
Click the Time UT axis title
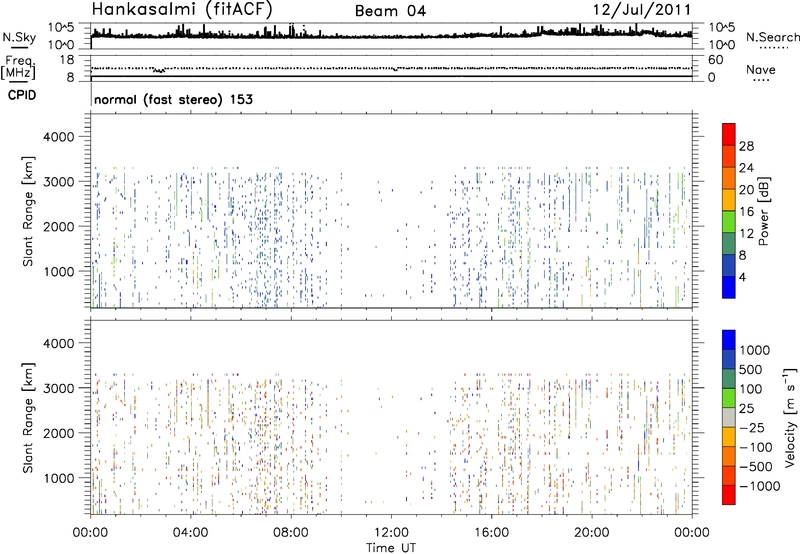(x=391, y=548)
